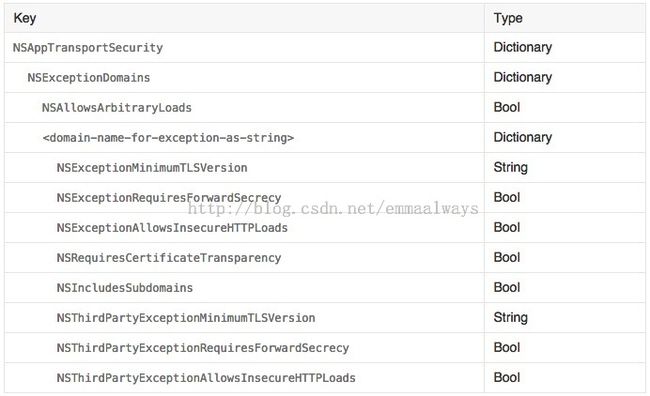The height and width of the screenshot is (396, 650).
Task: Select the domain-name-for-exception-as-string key
Action: pos(168,138)
